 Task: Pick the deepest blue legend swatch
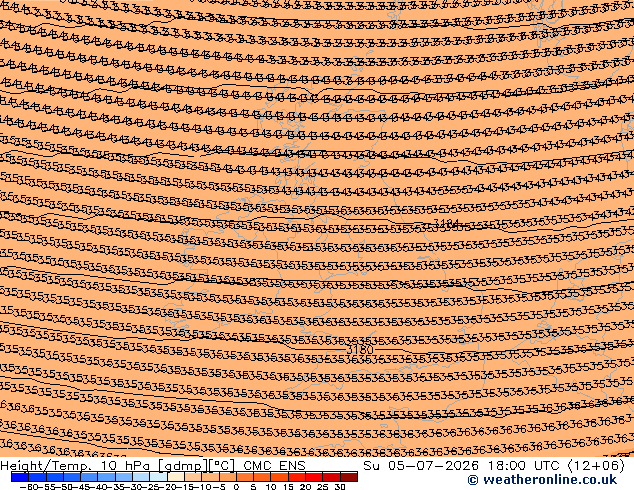[20, 477]
